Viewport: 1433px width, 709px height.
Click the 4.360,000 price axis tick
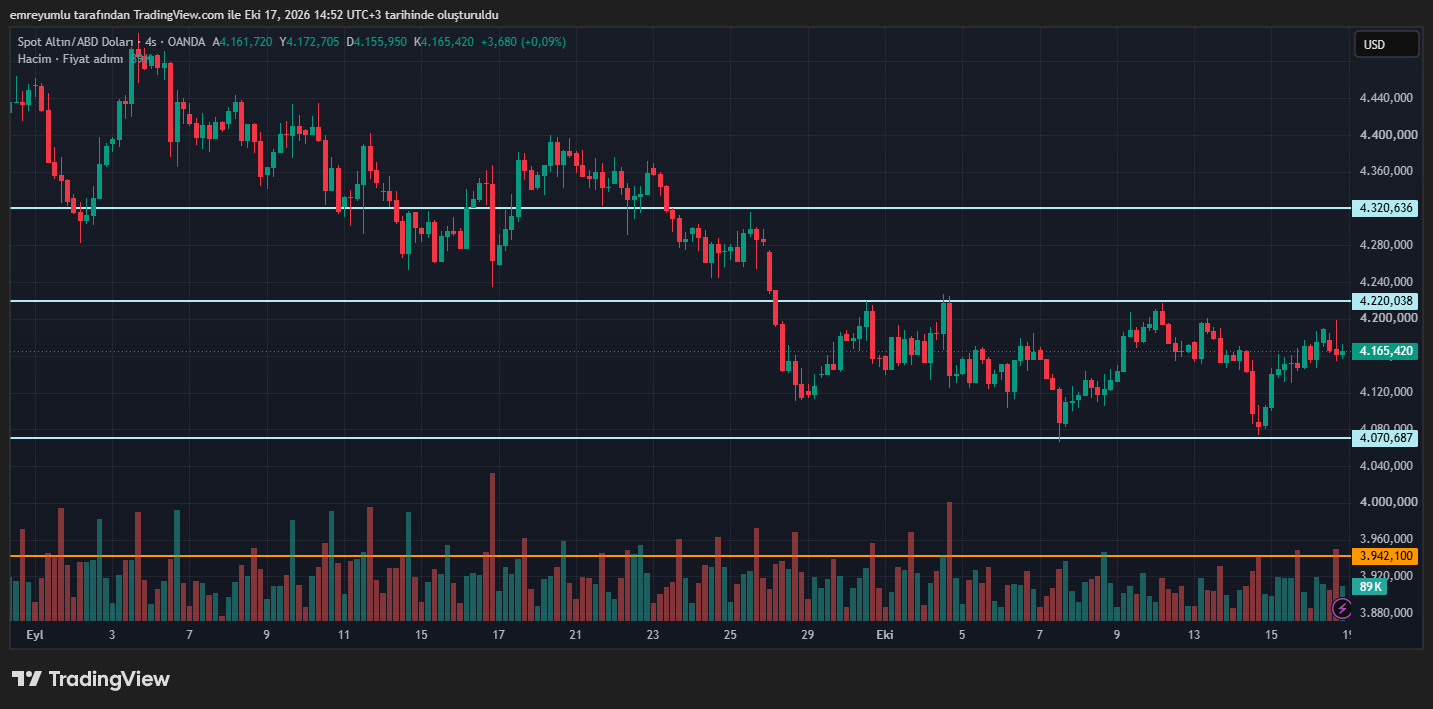tap(1386, 171)
